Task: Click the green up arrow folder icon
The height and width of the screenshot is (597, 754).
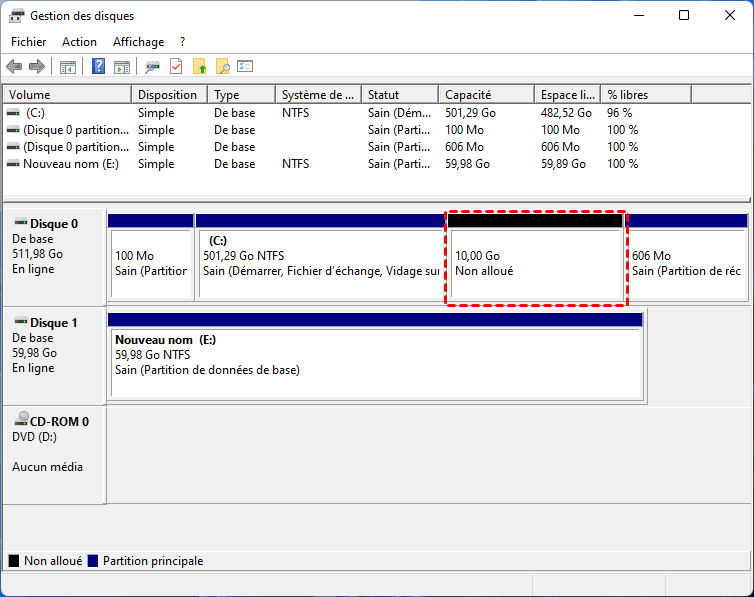Action: 200,67
